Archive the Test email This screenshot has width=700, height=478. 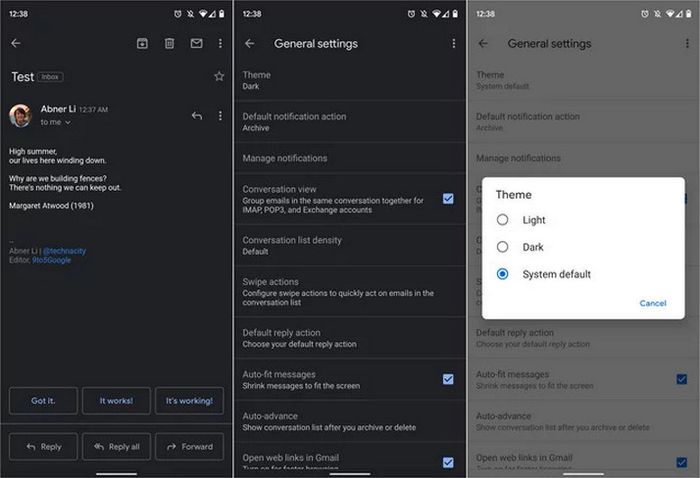142,43
